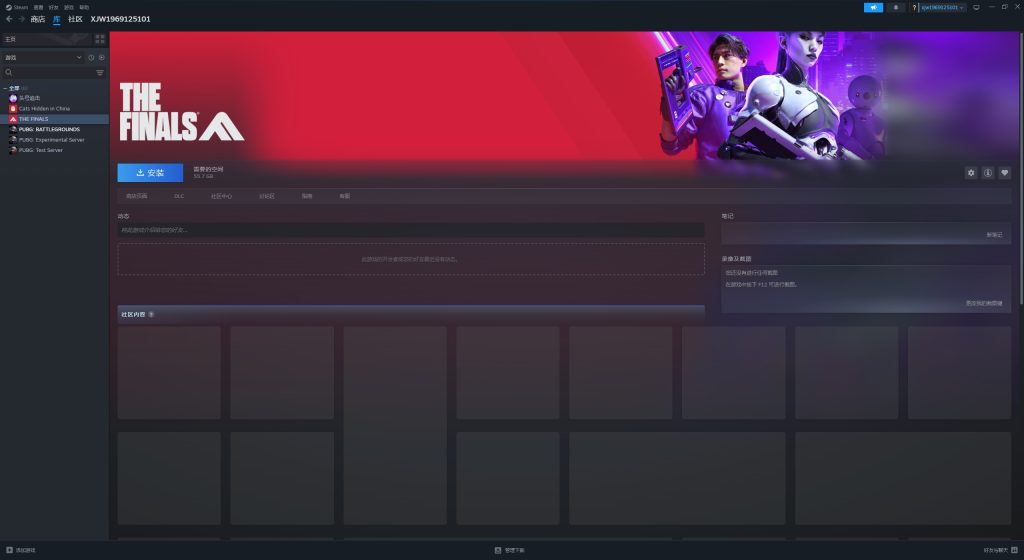Image resolution: width=1024 pixels, height=560 pixels.
Task: Open game settings gear icon
Action: [x=971, y=173]
